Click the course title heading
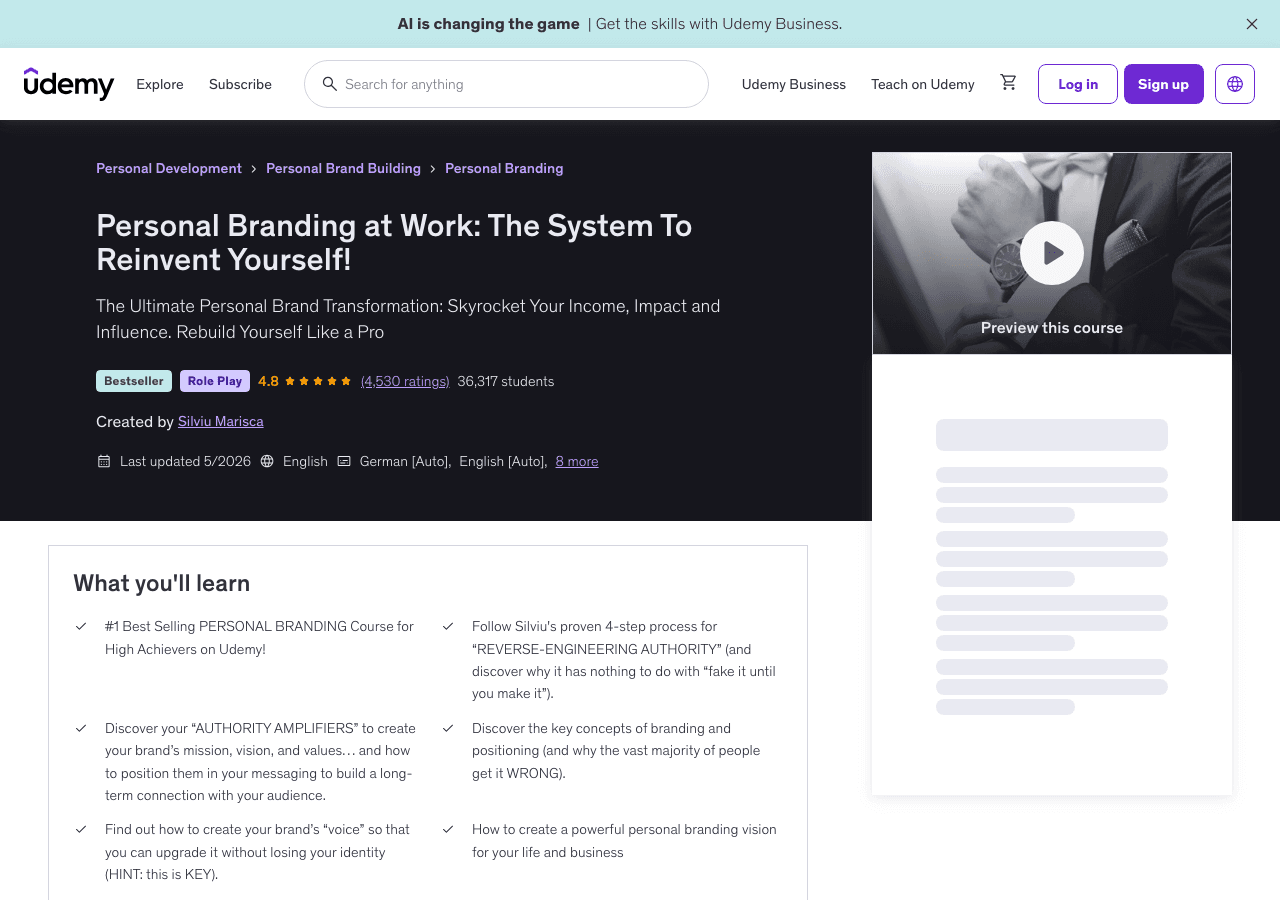The image size is (1280, 900). point(394,243)
